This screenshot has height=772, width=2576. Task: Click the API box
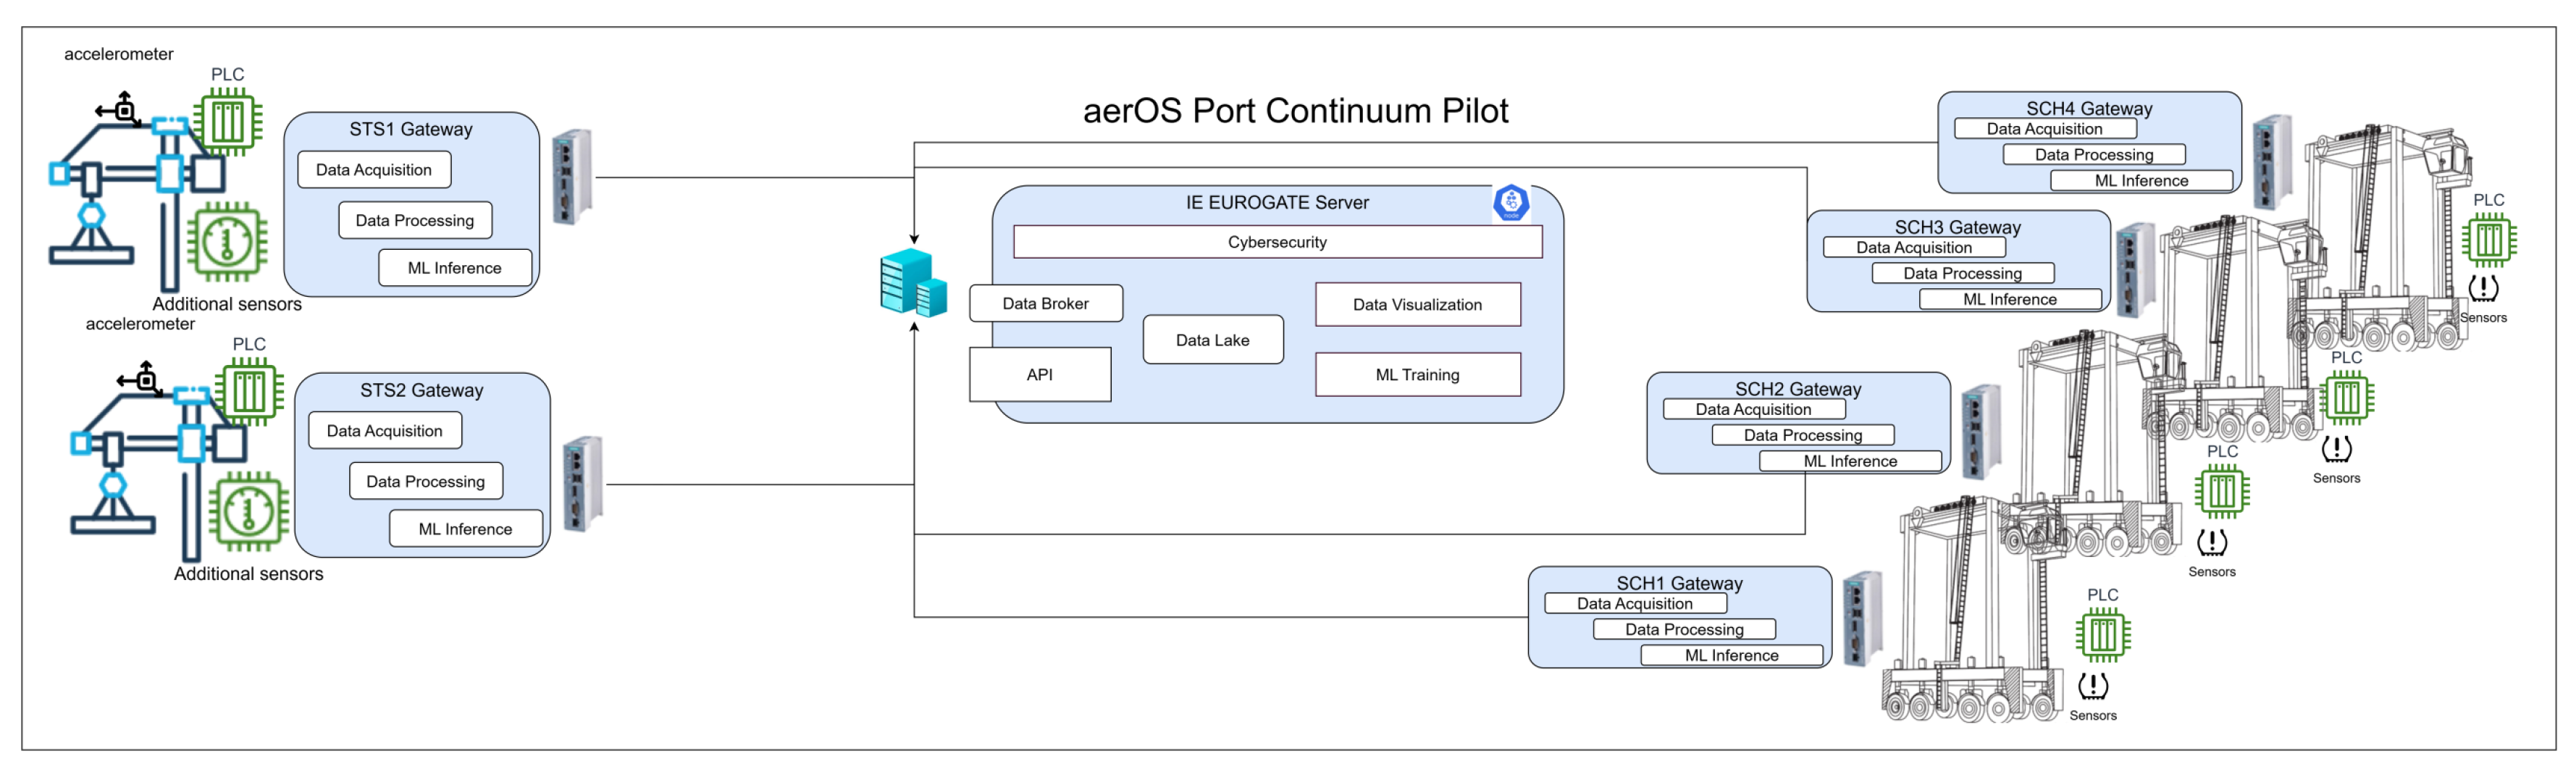tap(1039, 375)
